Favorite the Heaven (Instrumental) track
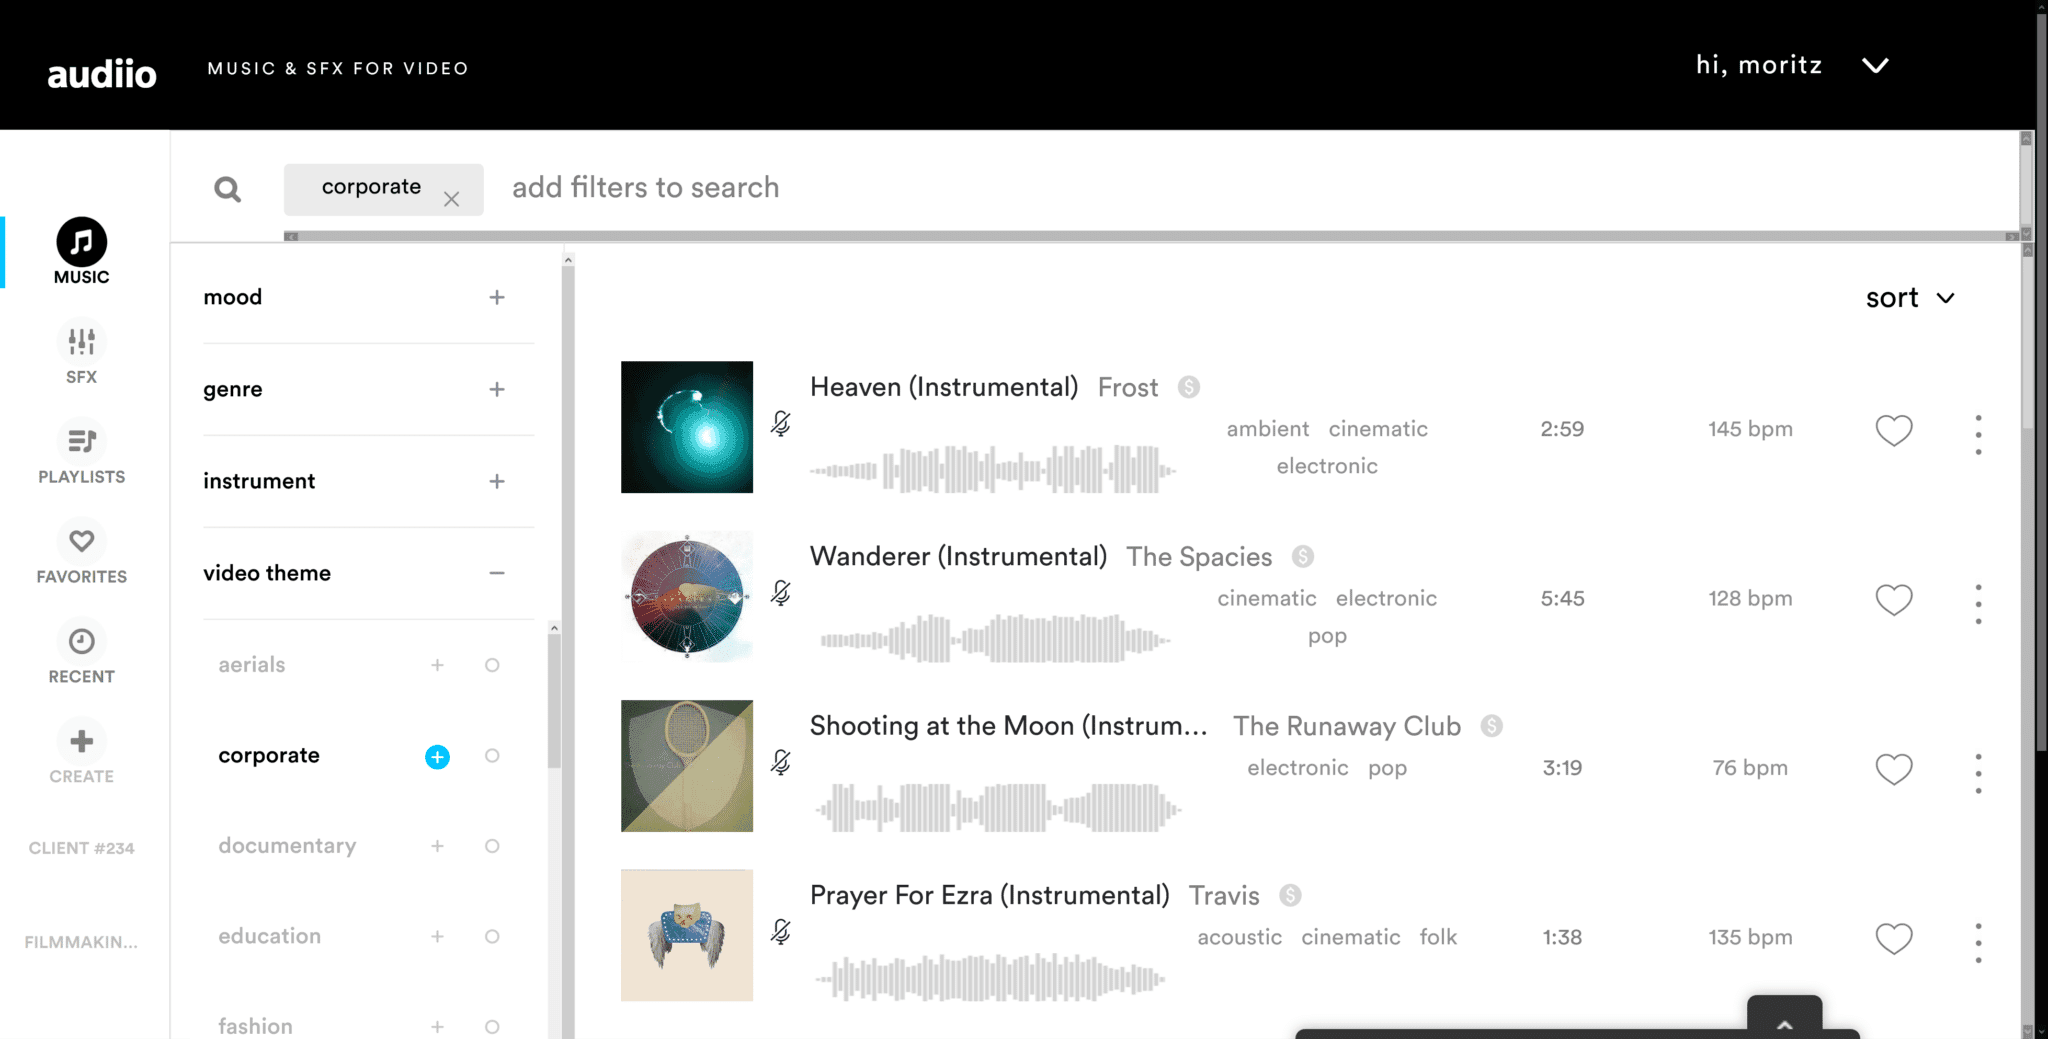The height and width of the screenshot is (1039, 2048). [1893, 430]
